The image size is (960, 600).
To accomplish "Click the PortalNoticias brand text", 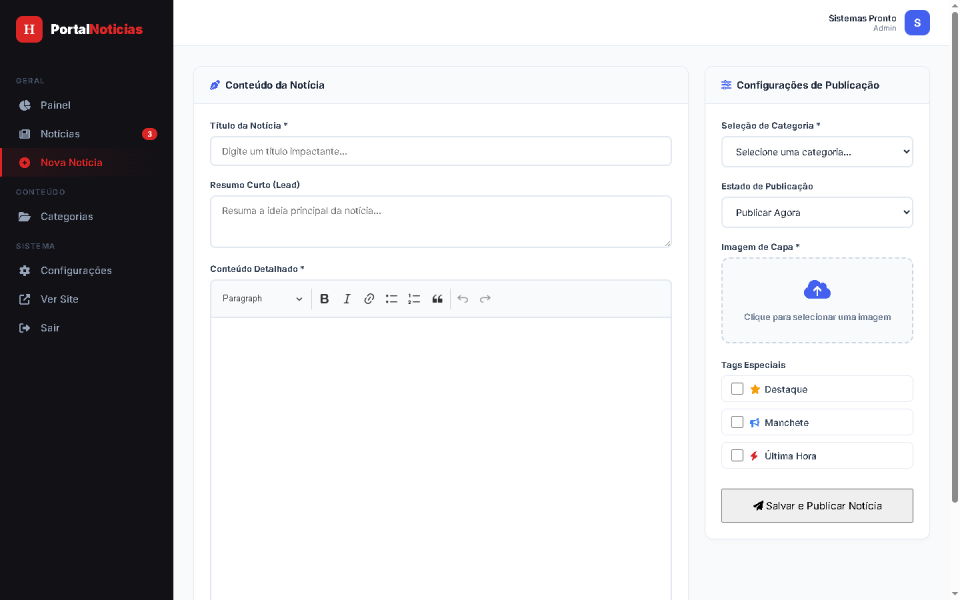I will 97,29.
